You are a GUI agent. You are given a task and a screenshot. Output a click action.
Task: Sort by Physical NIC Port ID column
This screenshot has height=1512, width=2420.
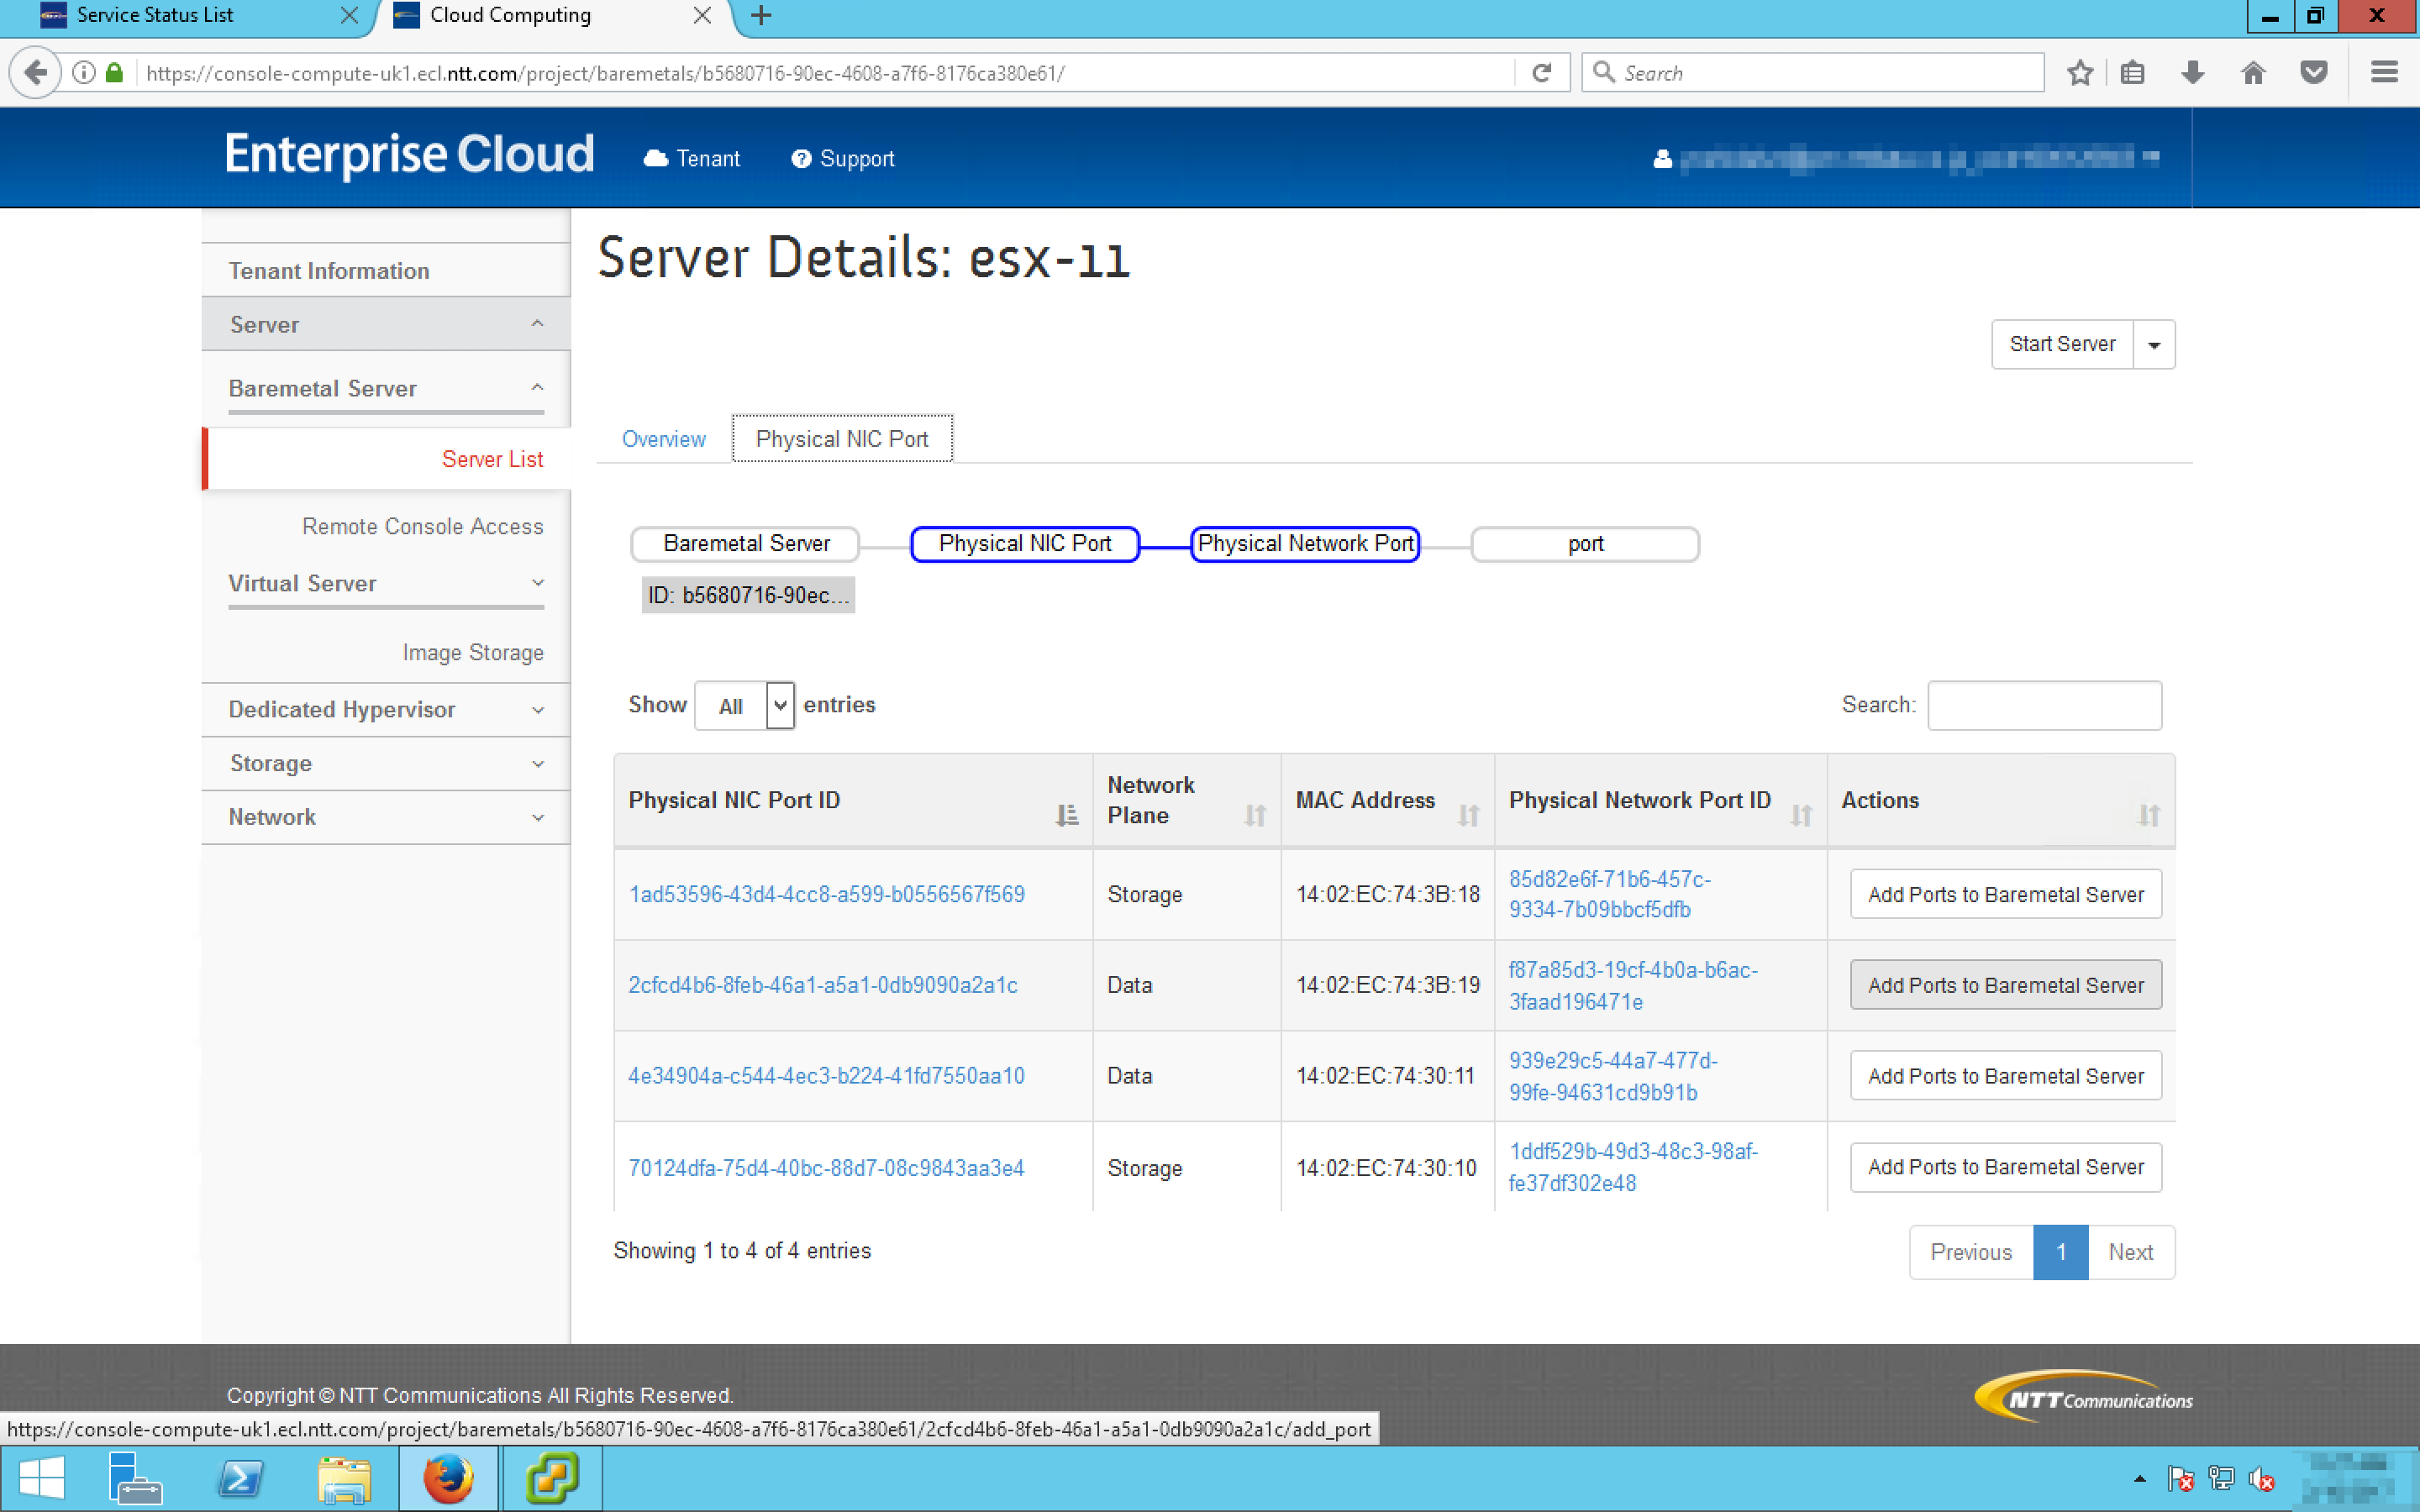pos(1067,816)
